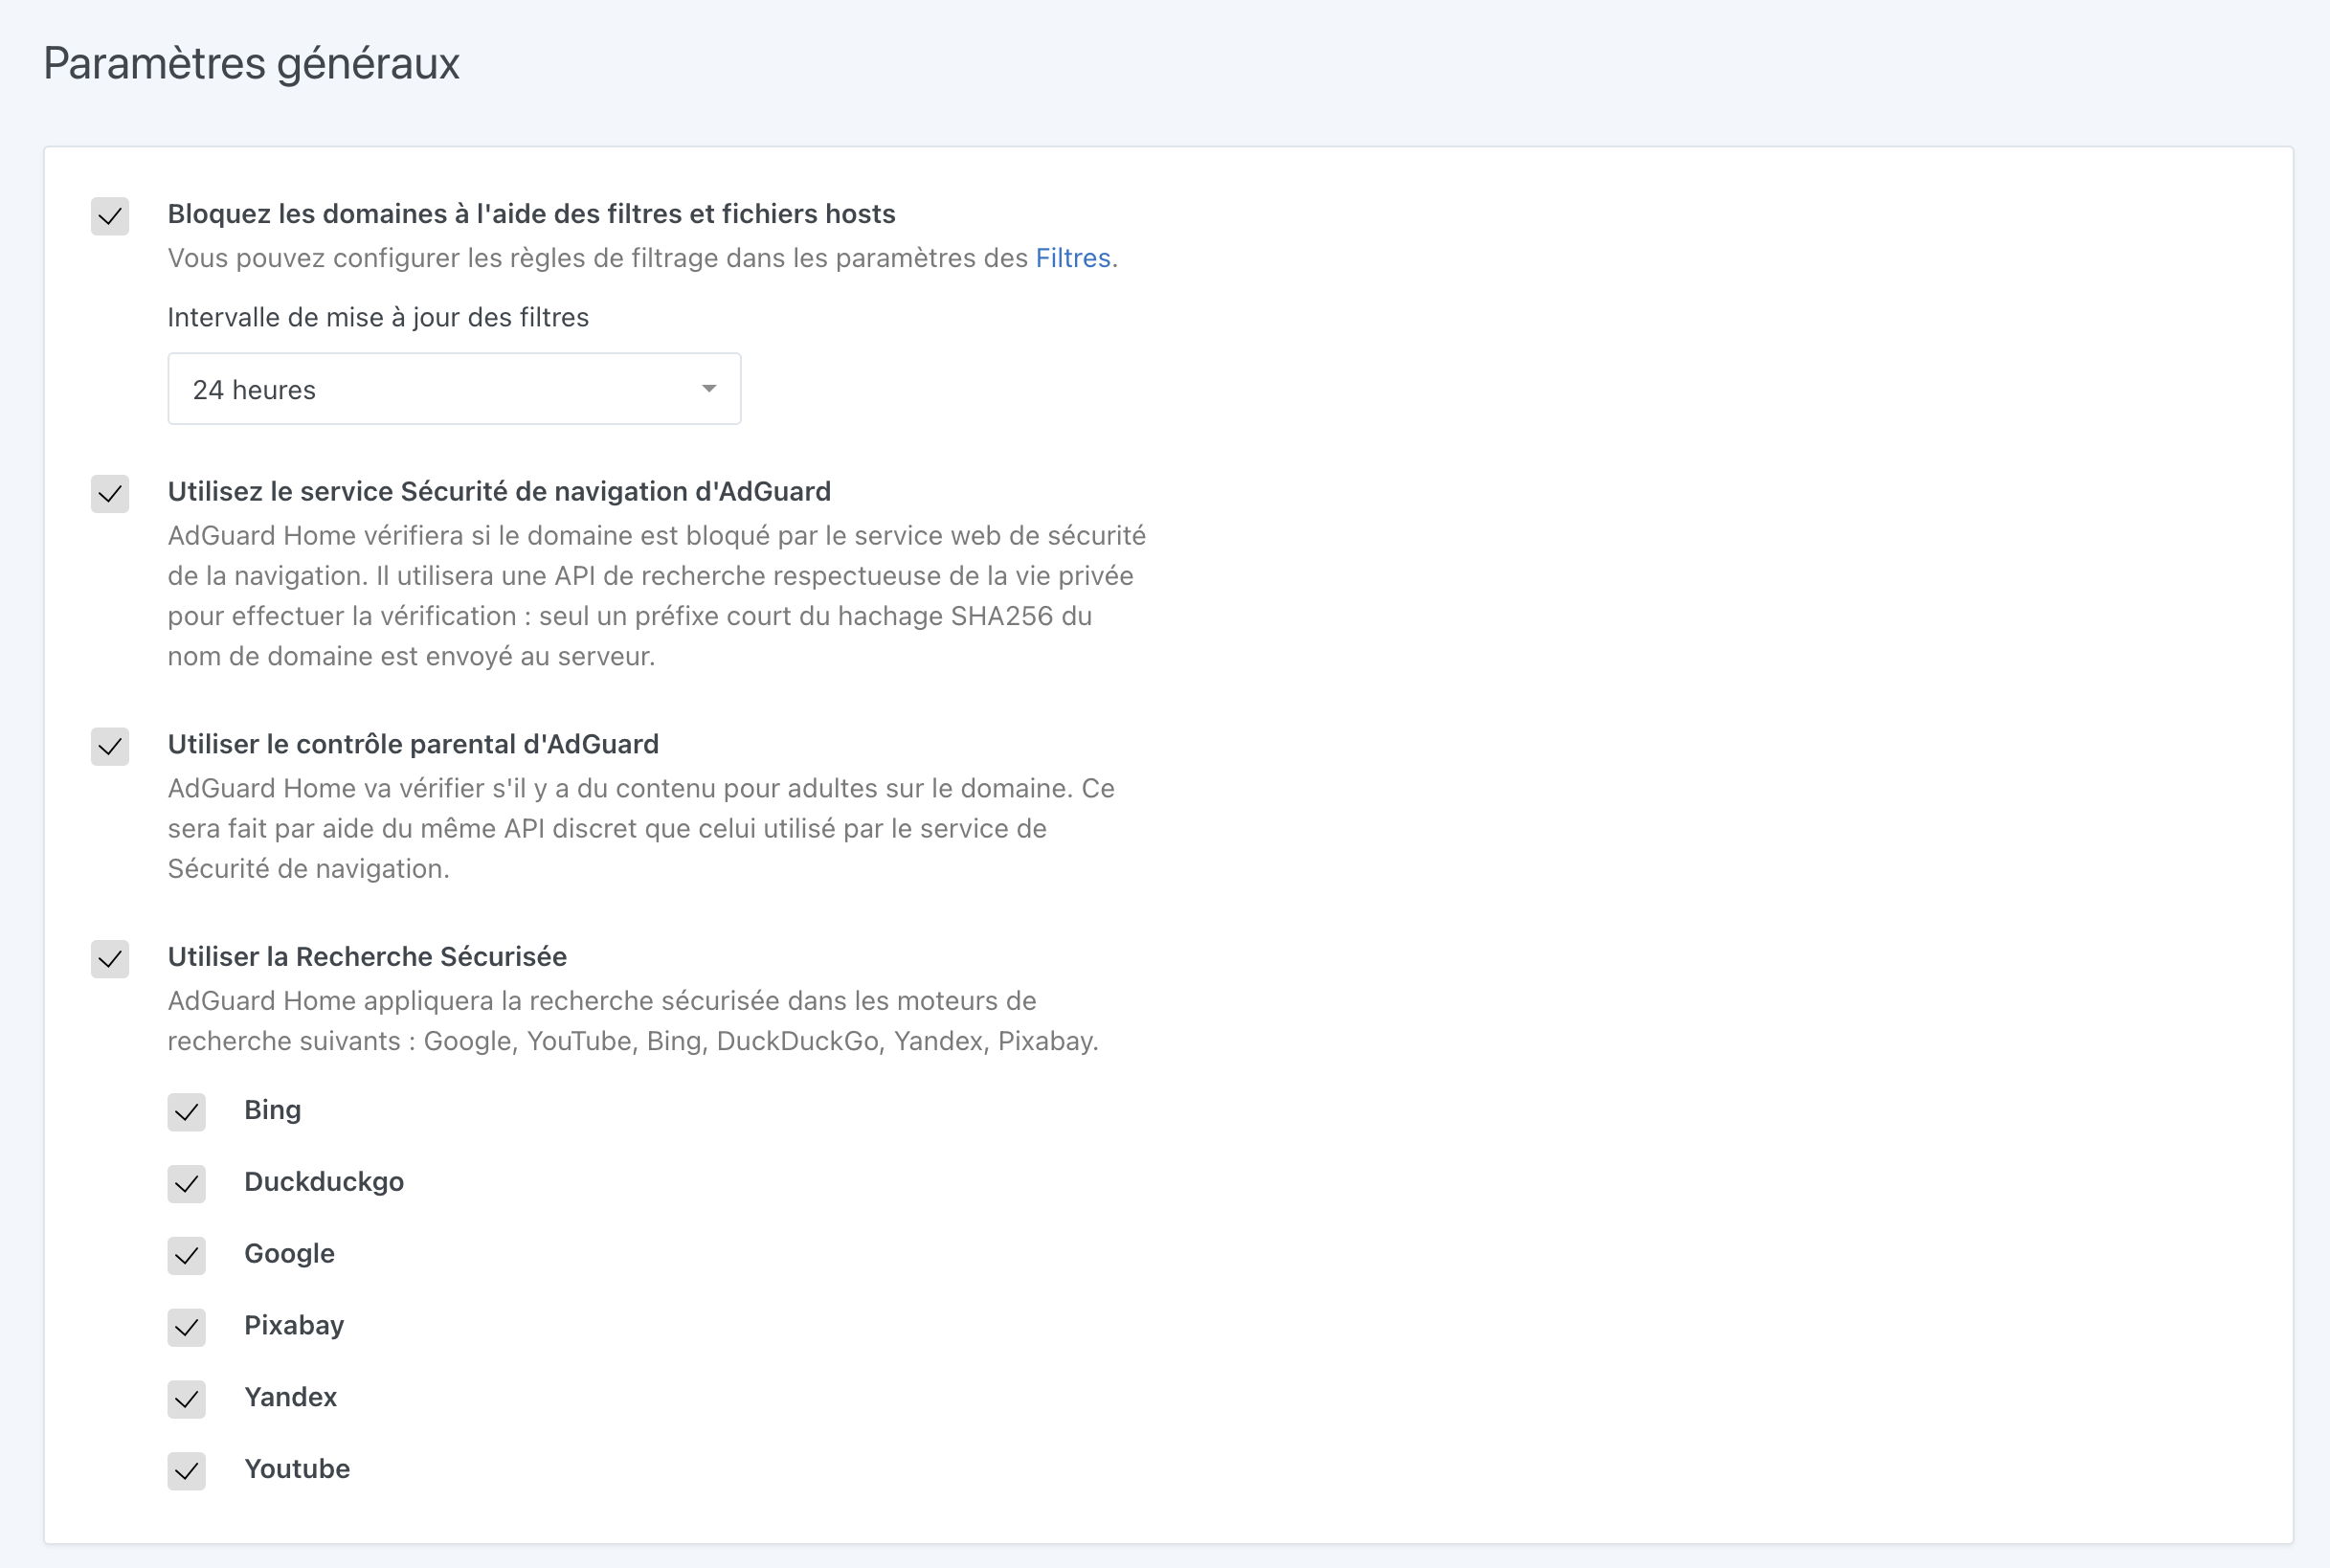Click the description starting 'AdGuard Home vérifiera'
Viewport: 2330px width, 1568px height.
657,596
